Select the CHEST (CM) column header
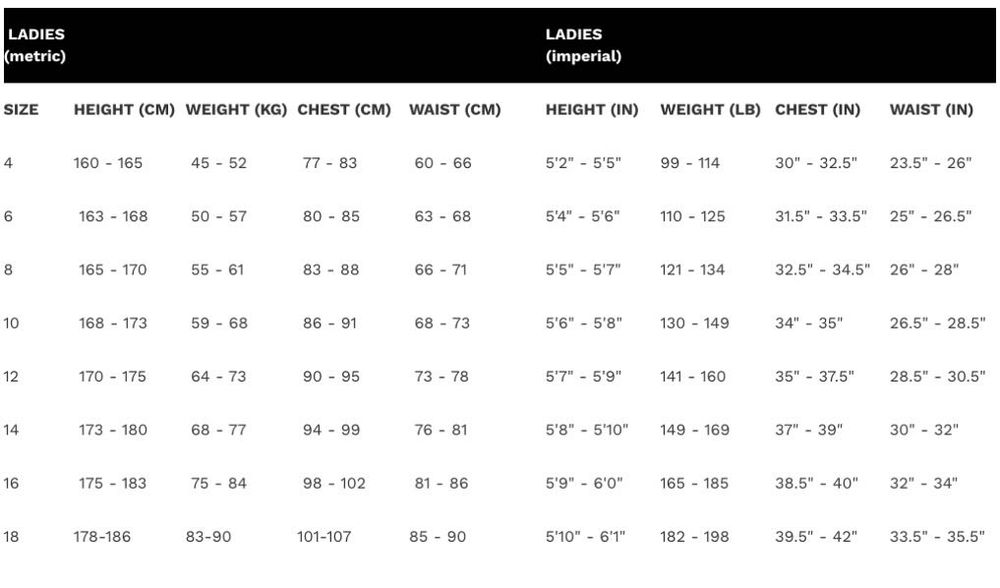 click(x=343, y=110)
